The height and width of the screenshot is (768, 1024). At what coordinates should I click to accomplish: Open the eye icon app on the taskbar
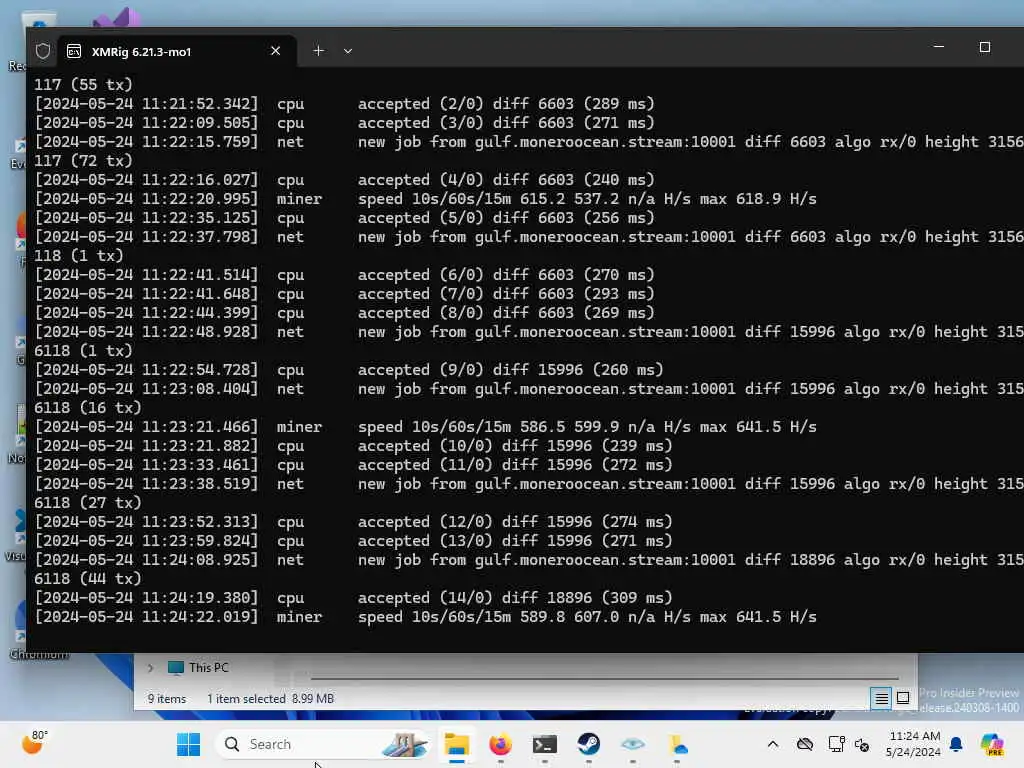coord(632,744)
